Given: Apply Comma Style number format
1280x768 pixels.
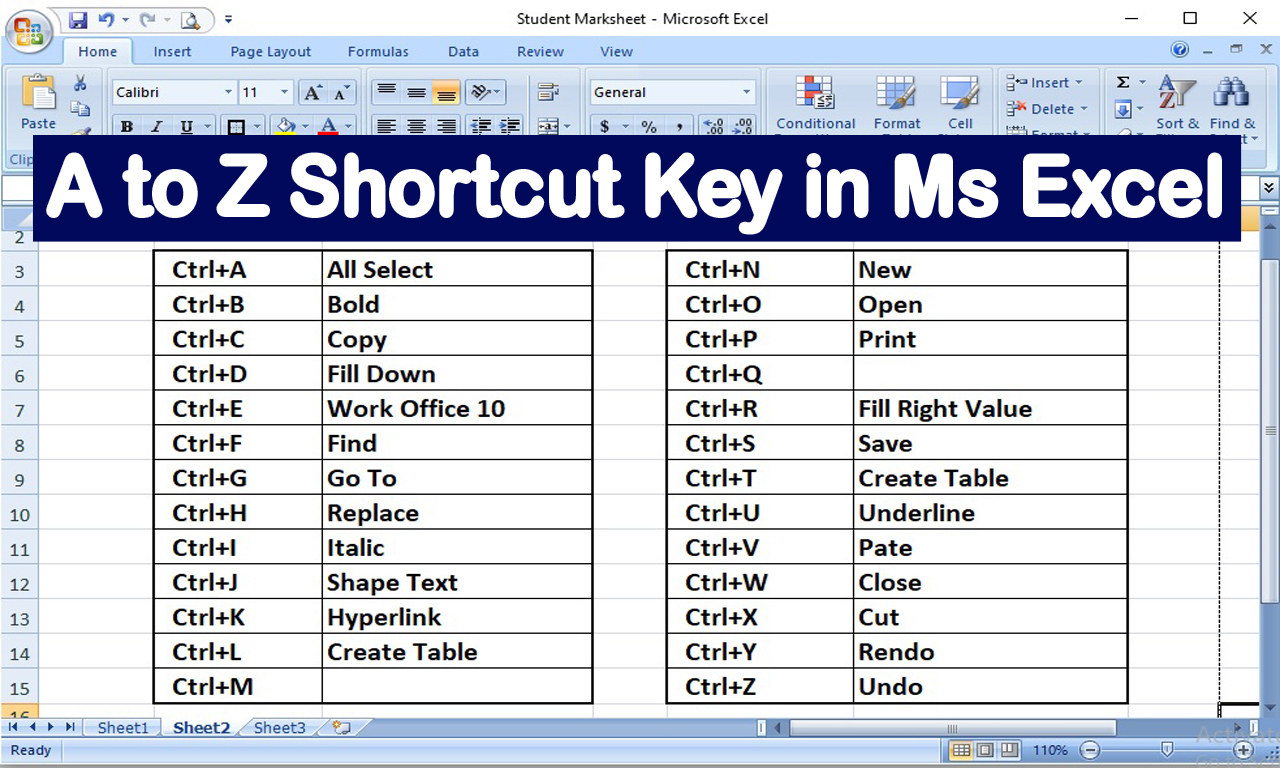Looking at the screenshot, I should point(679,126).
